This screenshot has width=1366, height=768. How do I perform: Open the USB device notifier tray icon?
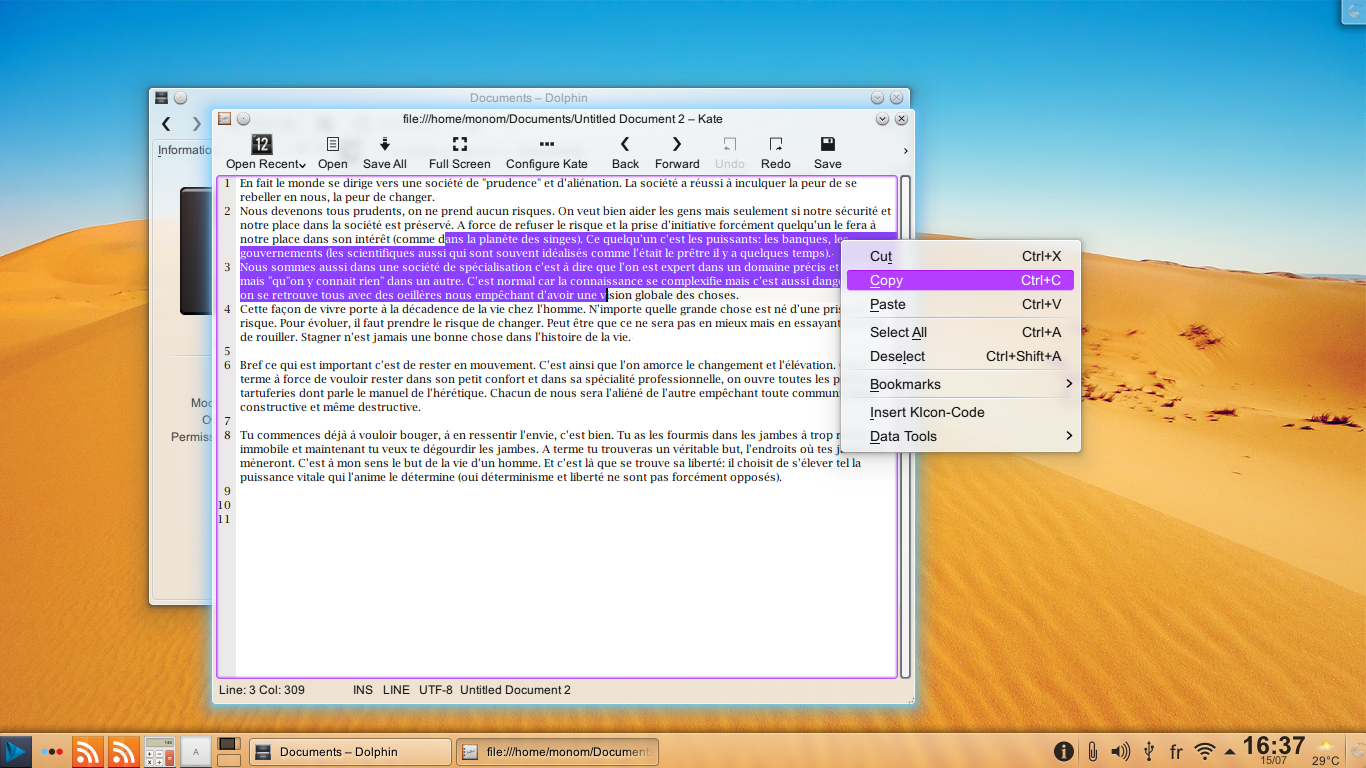pyautogui.click(x=1149, y=751)
